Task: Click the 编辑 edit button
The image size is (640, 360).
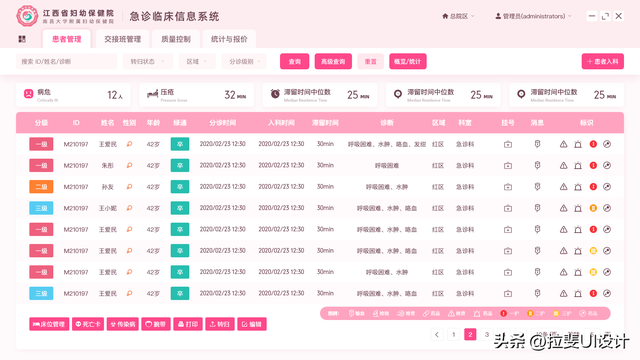Action: (x=252, y=324)
